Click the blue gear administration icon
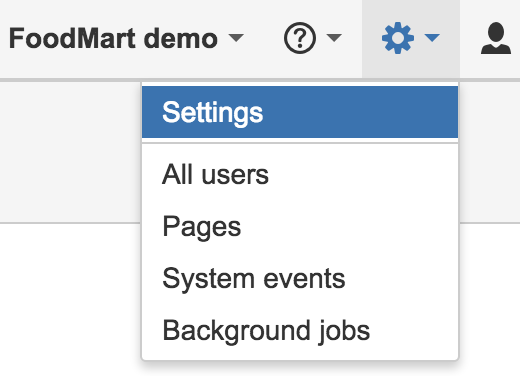Screen dimensions: 520x376 pyautogui.click(x=398, y=38)
